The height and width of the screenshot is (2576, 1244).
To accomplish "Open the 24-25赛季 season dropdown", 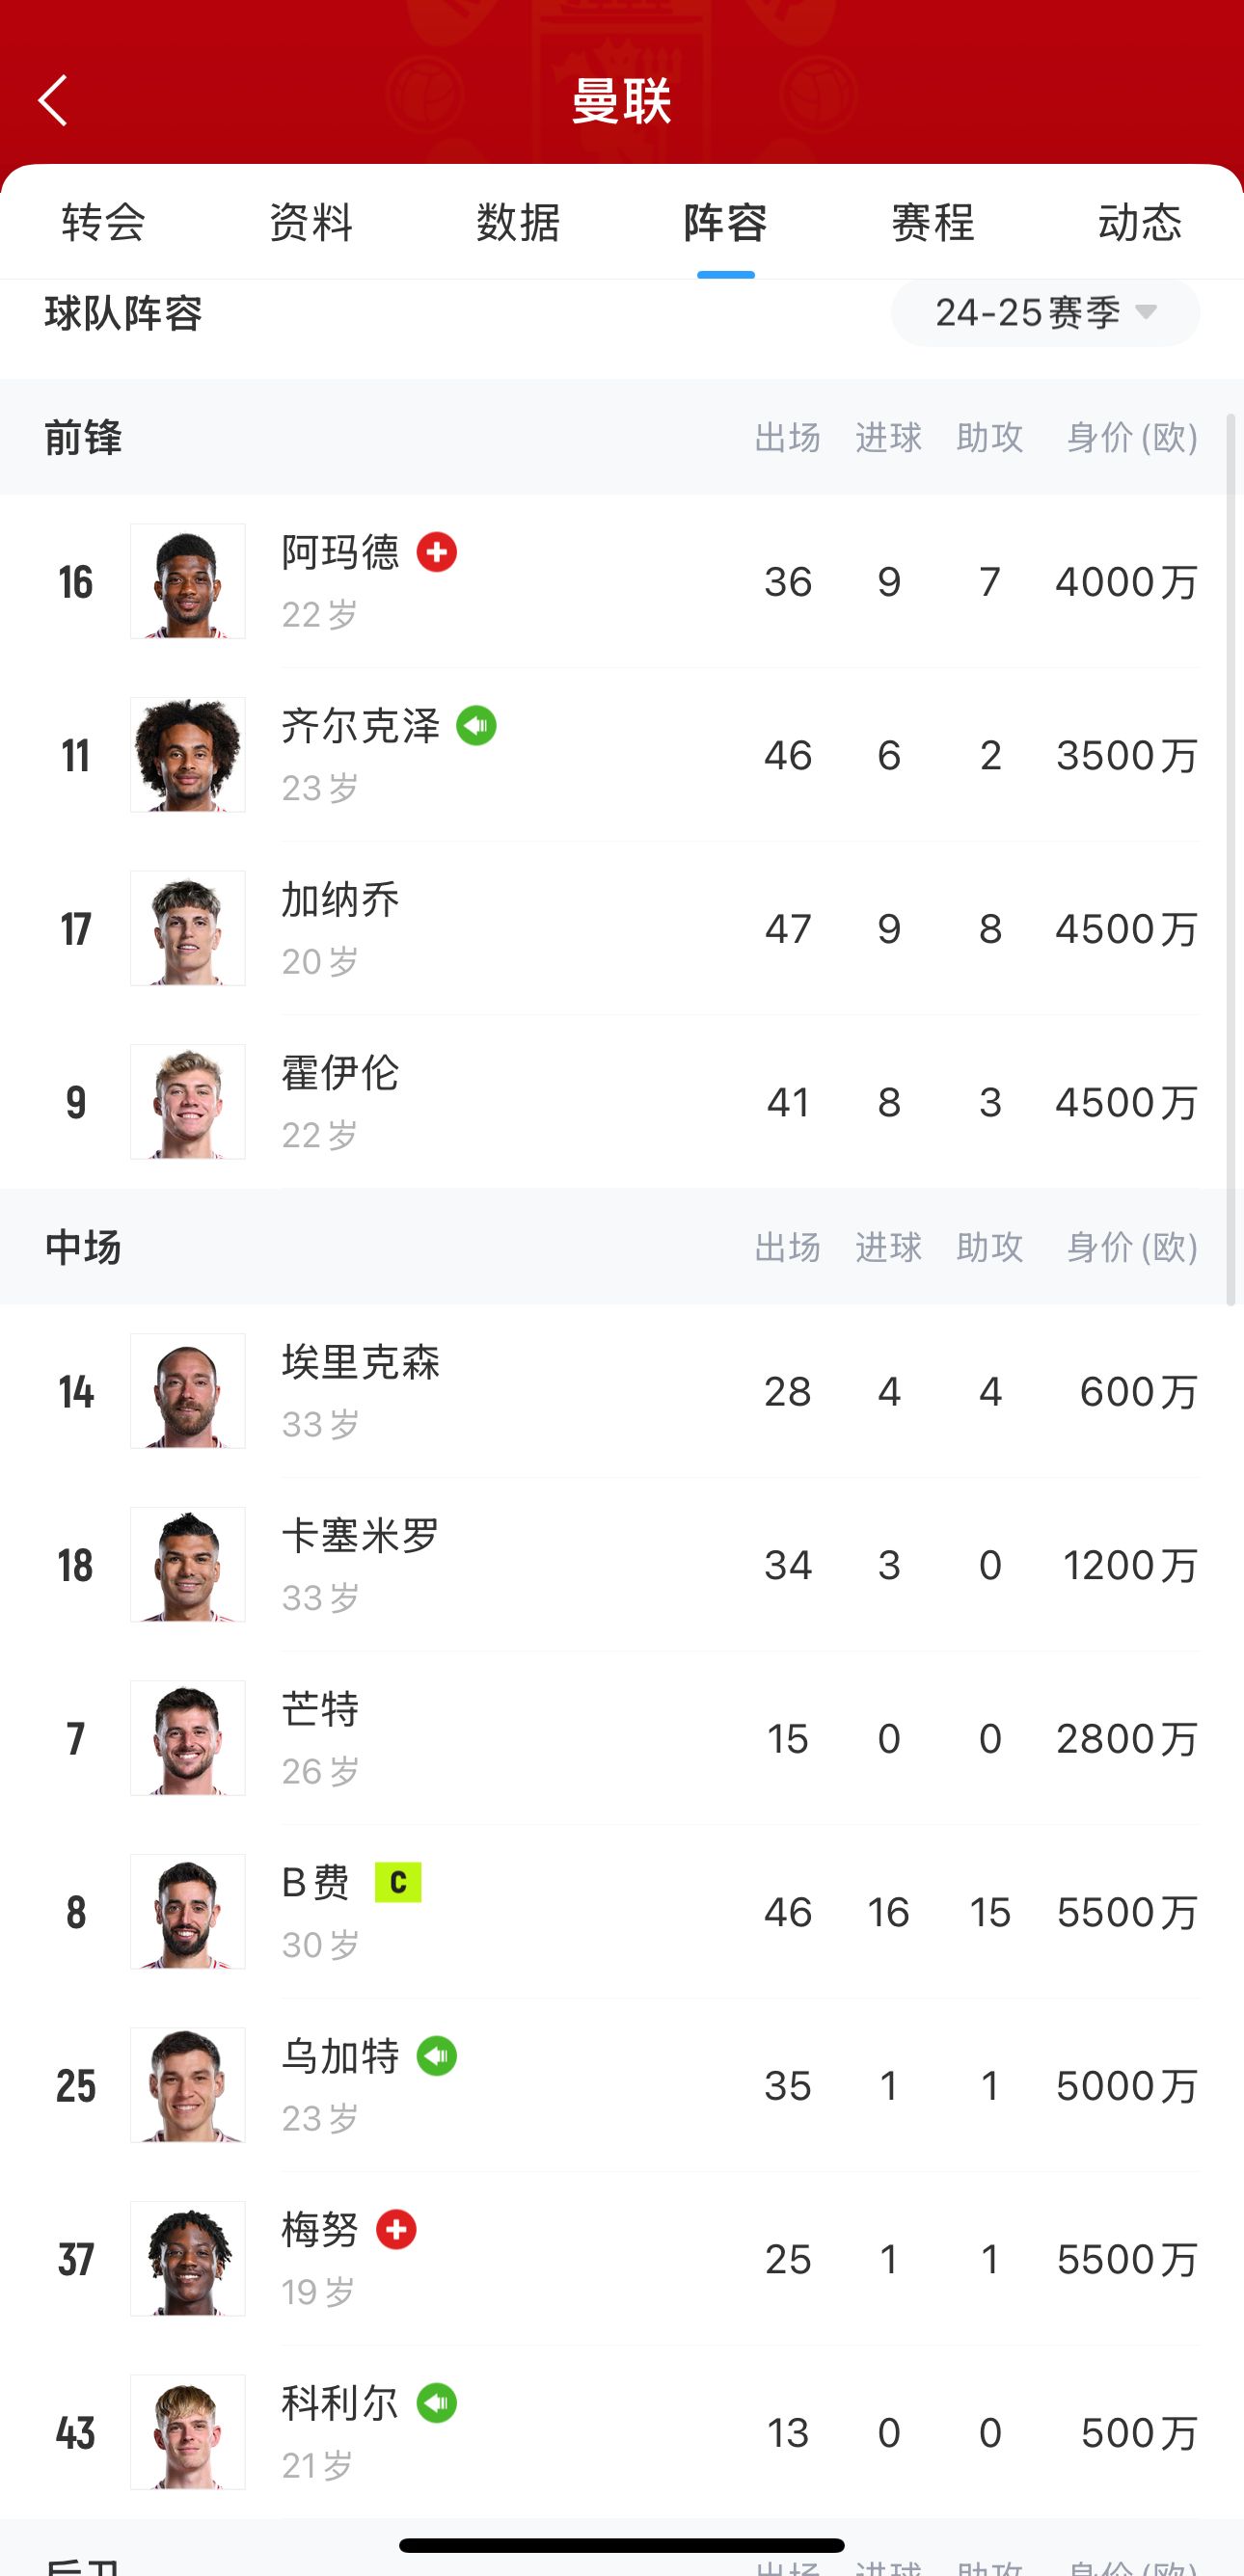I will 1045,313.
